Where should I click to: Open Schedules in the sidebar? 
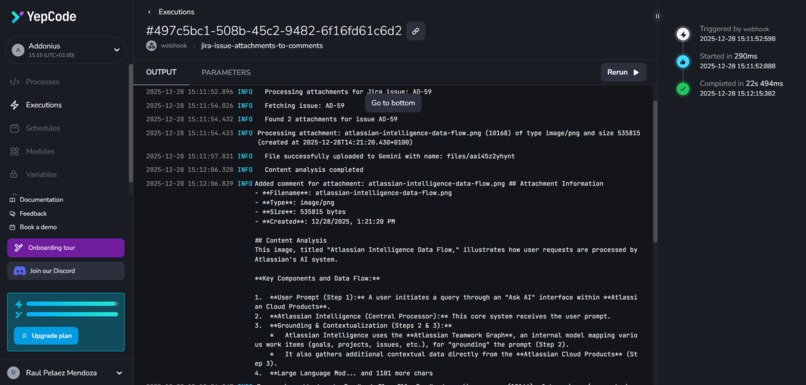point(43,128)
